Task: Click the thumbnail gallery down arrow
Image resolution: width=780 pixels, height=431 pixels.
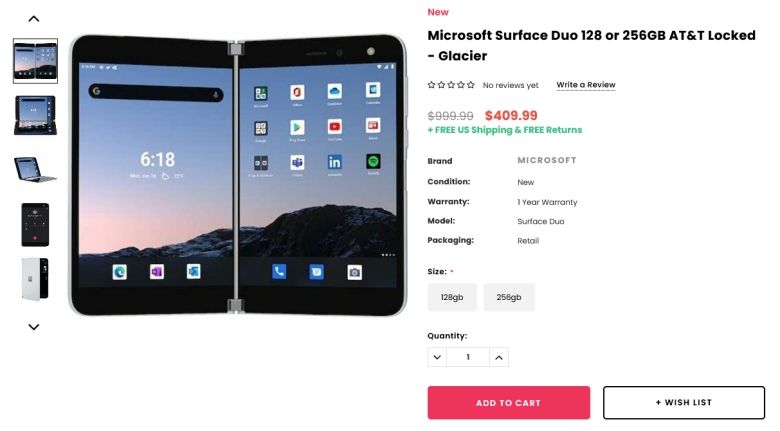Action: pyautogui.click(x=34, y=327)
